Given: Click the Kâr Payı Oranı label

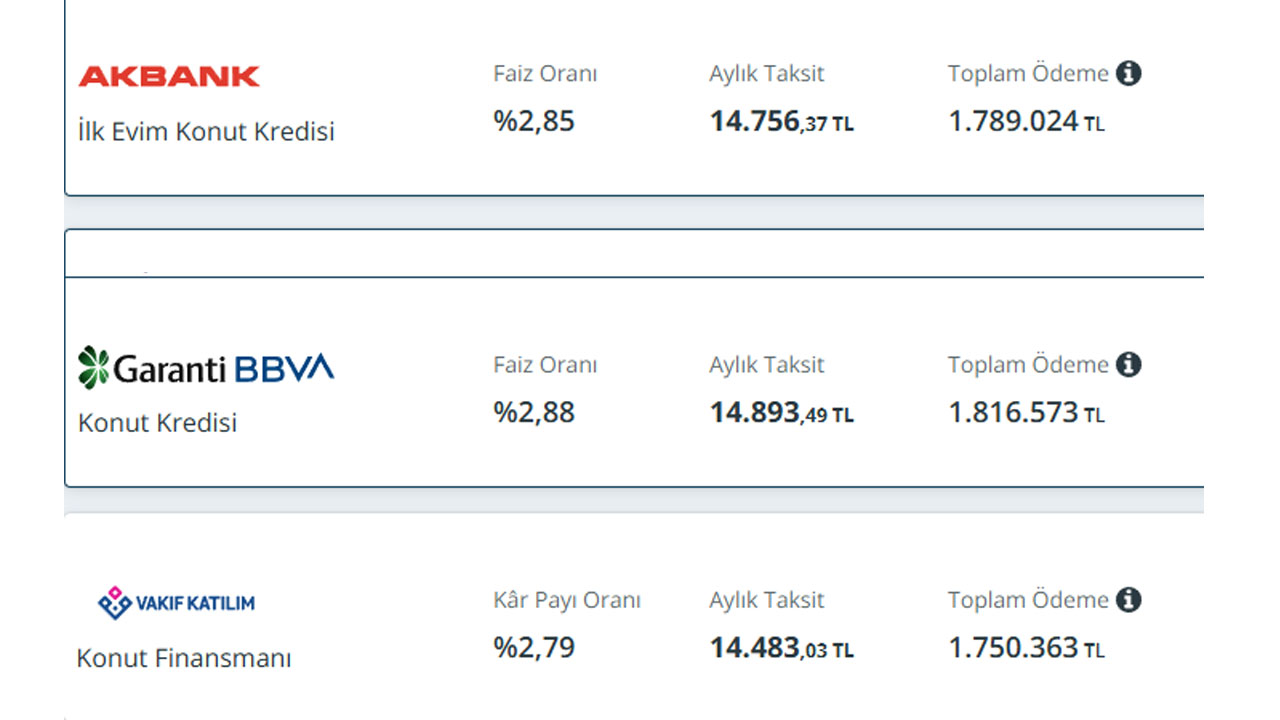Looking at the screenshot, I should click(567, 600).
